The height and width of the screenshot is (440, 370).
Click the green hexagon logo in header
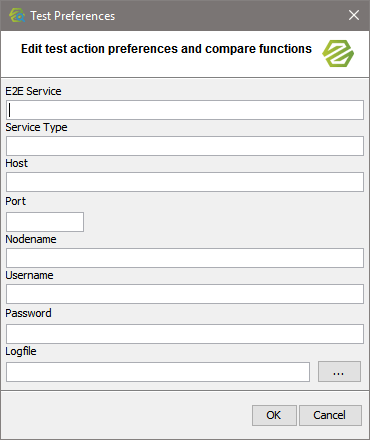tap(338, 53)
